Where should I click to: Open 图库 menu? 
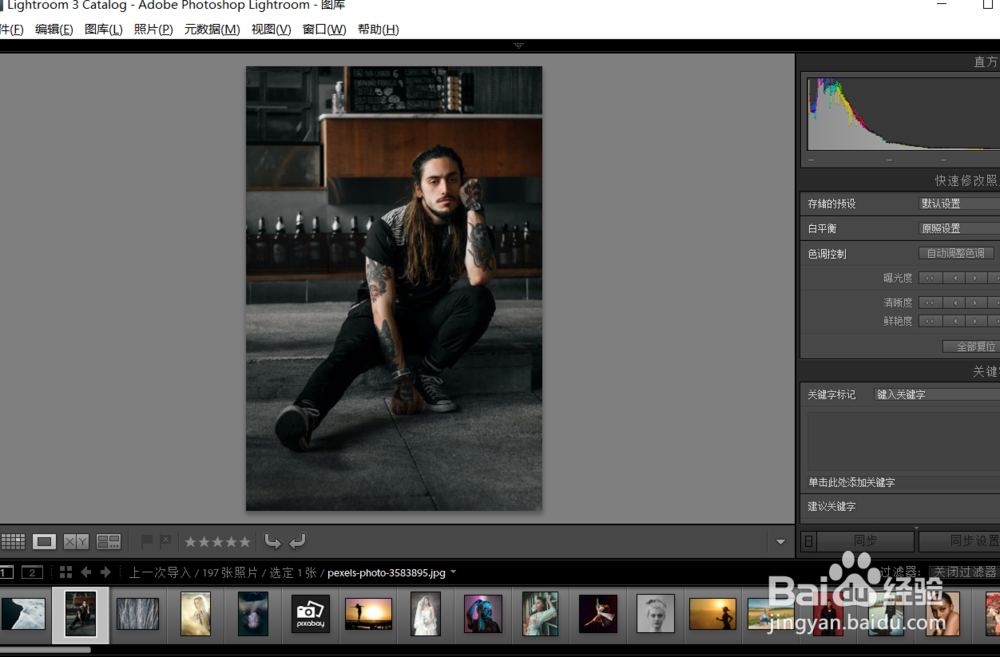(103, 29)
